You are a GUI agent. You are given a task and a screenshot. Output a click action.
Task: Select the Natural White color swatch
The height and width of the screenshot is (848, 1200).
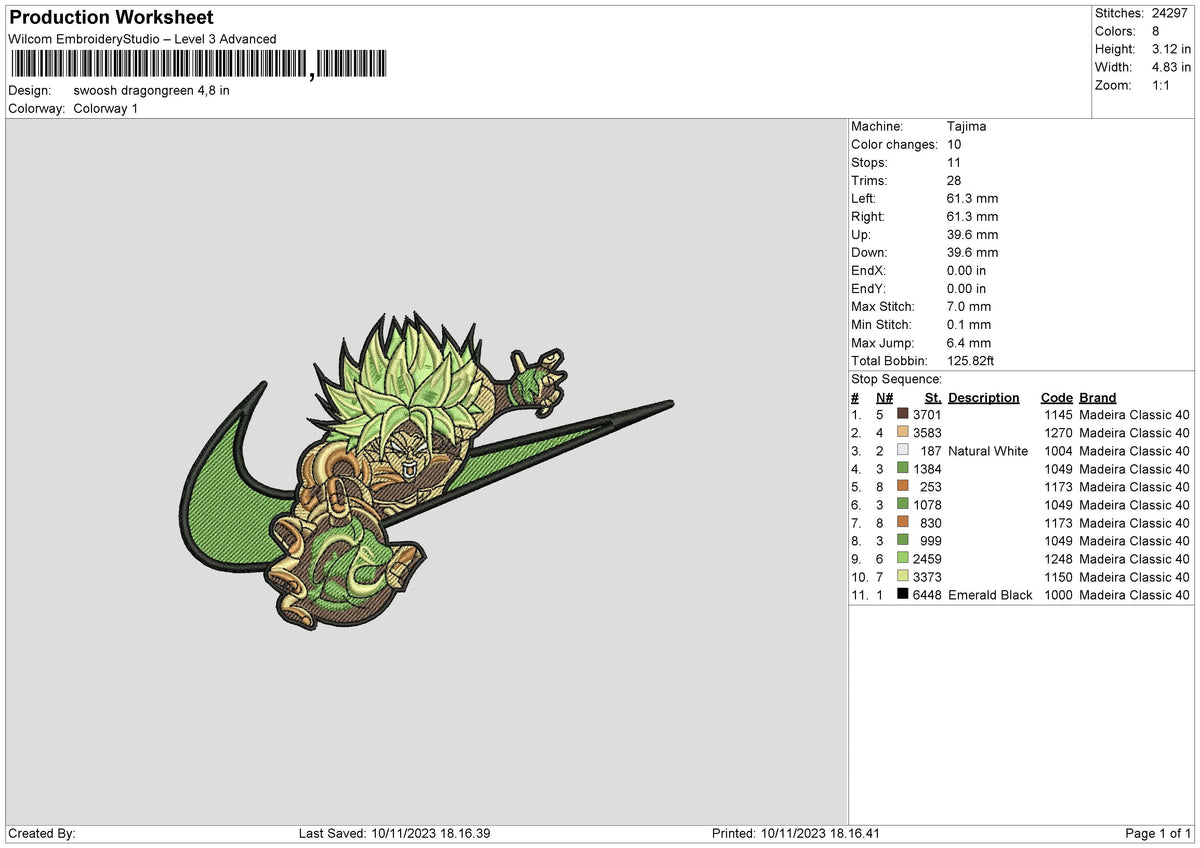coord(903,450)
